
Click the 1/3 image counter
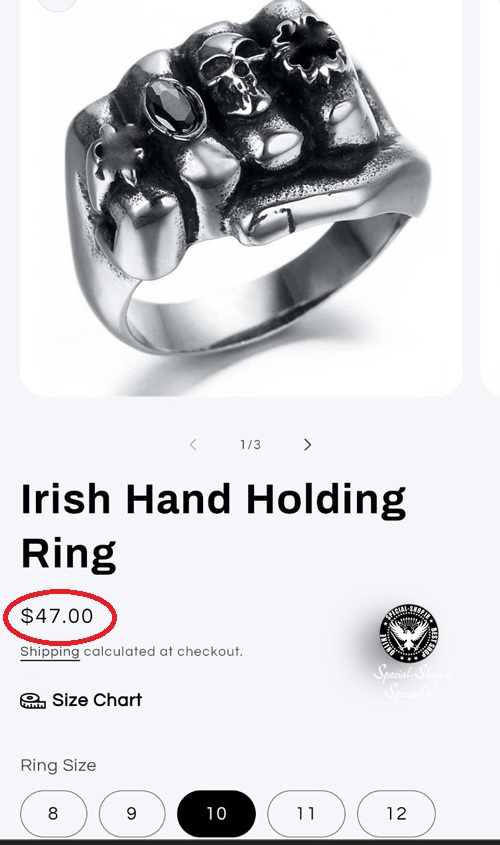pyautogui.click(x=251, y=445)
